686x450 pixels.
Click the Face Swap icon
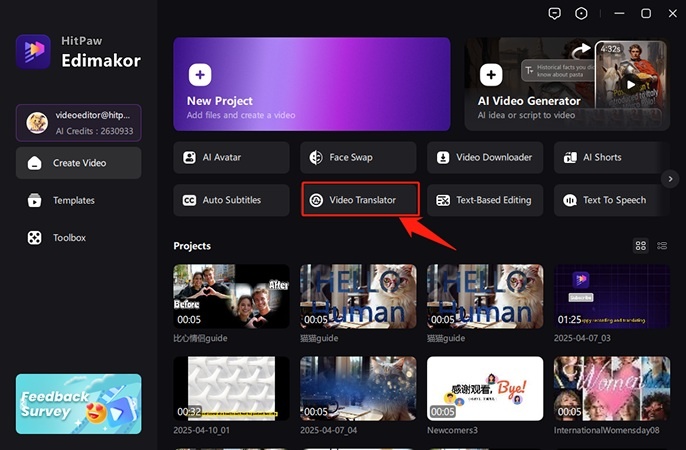316,157
